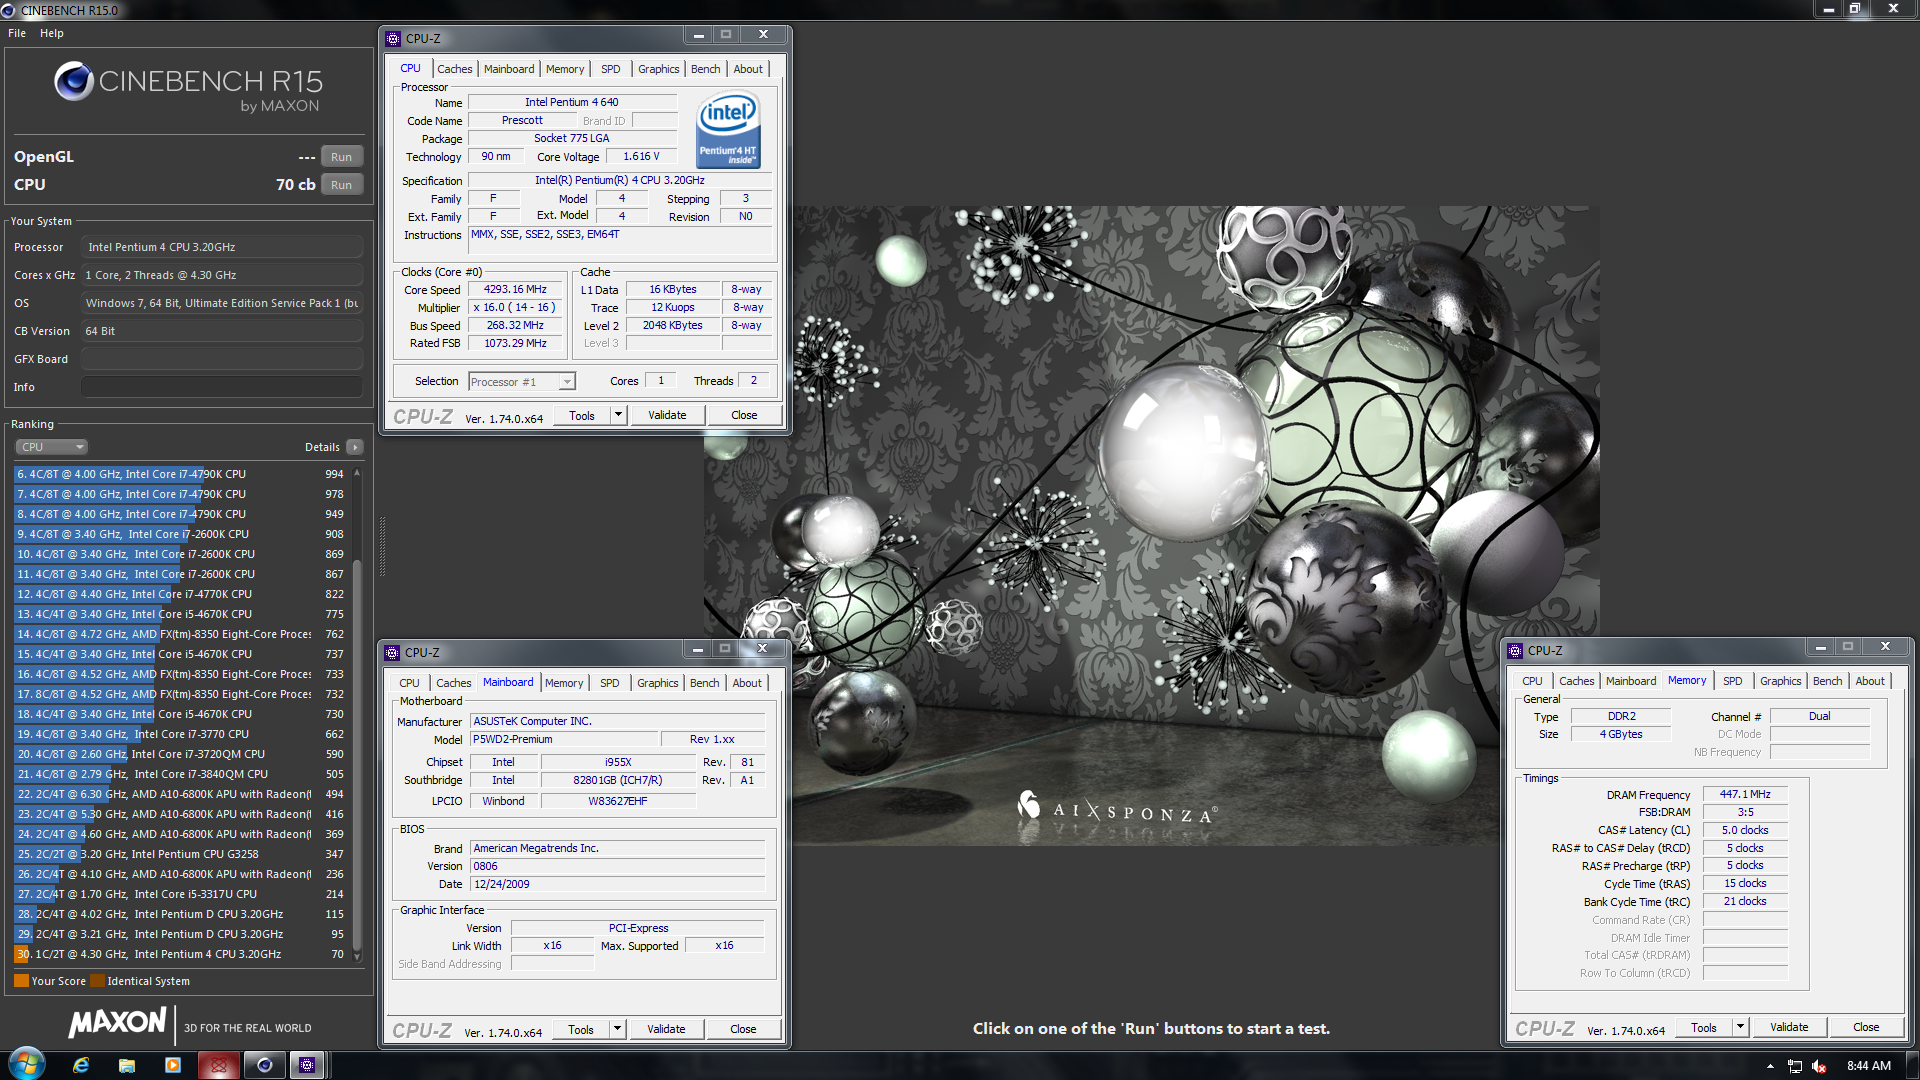Open the network status tray icon
Screen dimensions: 1920x1080
coord(1795,1066)
